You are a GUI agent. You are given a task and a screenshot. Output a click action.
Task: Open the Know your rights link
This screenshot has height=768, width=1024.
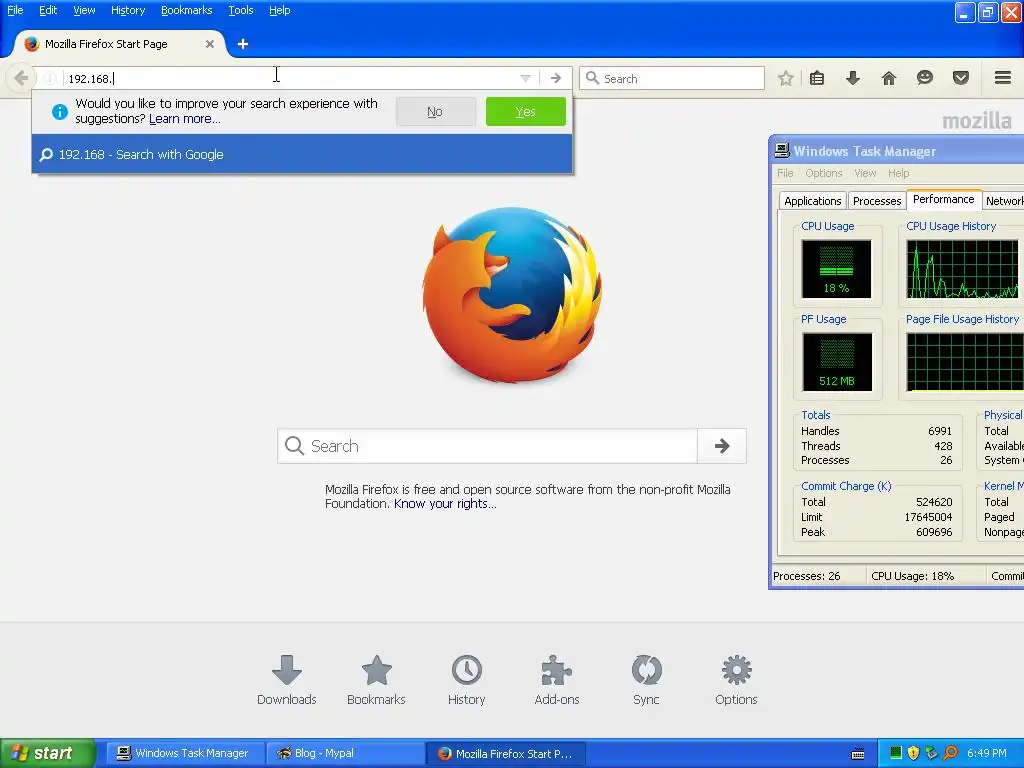pyautogui.click(x=445, y=504)
